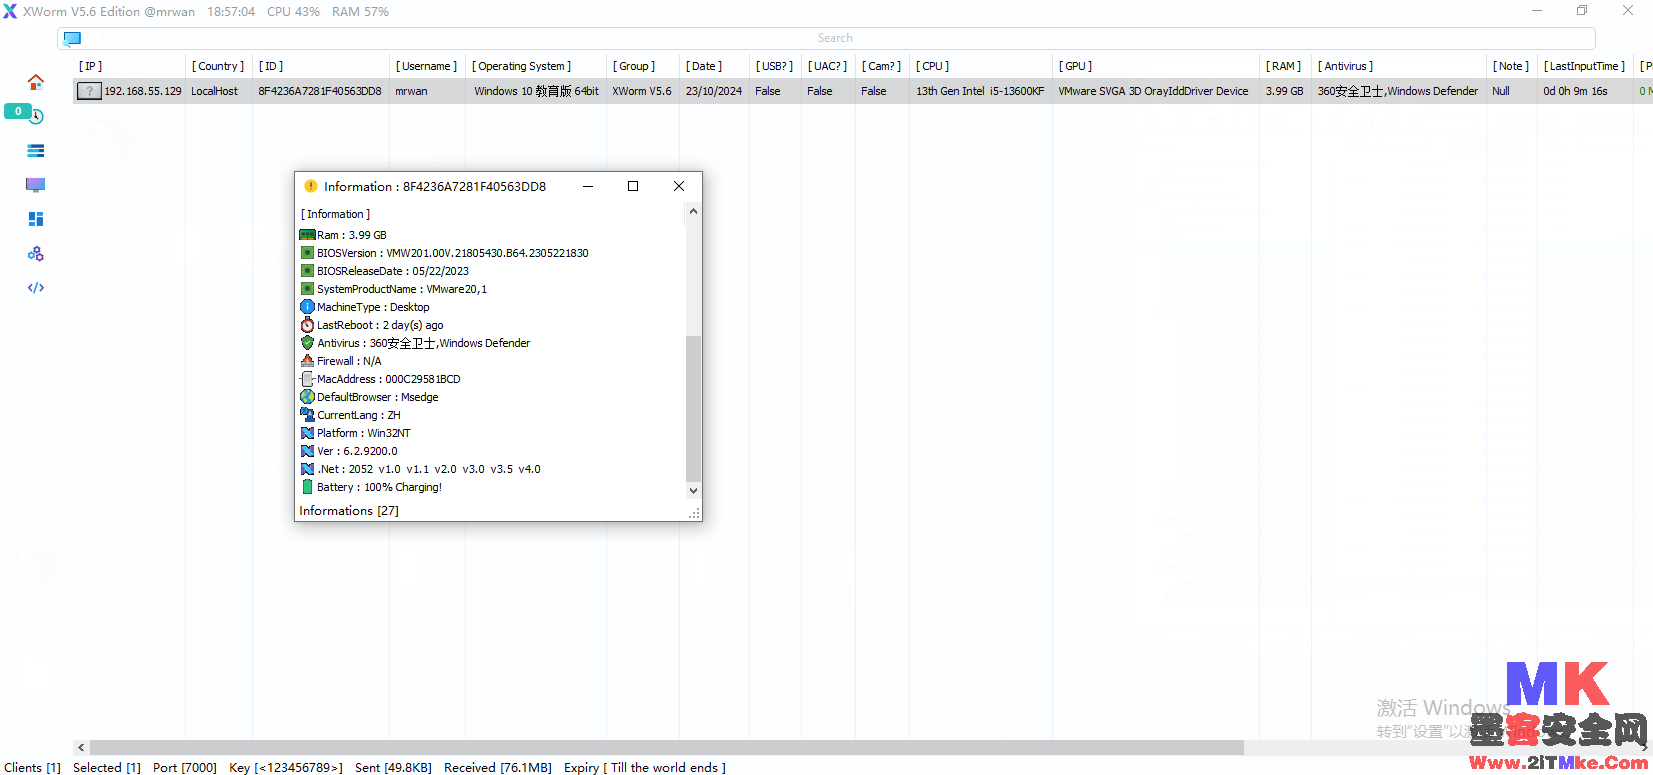Click the username cell mrwan
Screen dimensions: 1653x775
click(411, 91)
